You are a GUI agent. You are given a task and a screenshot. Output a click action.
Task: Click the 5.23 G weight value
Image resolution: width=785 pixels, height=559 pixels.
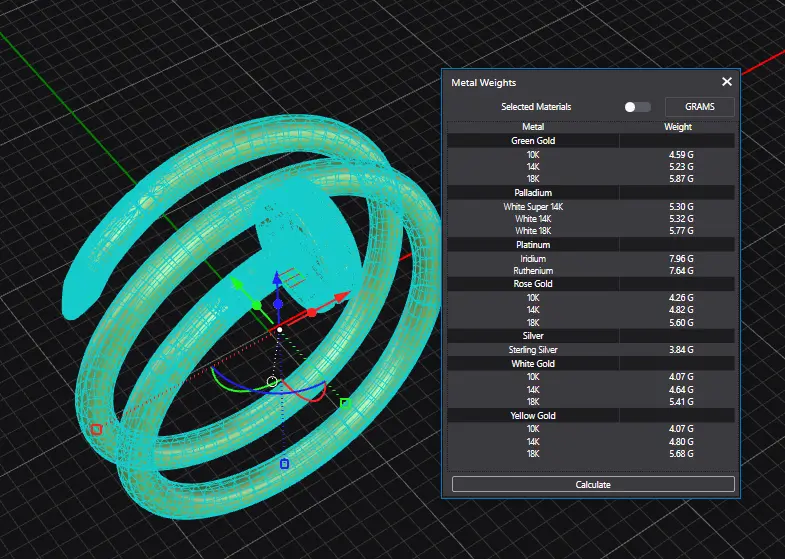[681, 167]
